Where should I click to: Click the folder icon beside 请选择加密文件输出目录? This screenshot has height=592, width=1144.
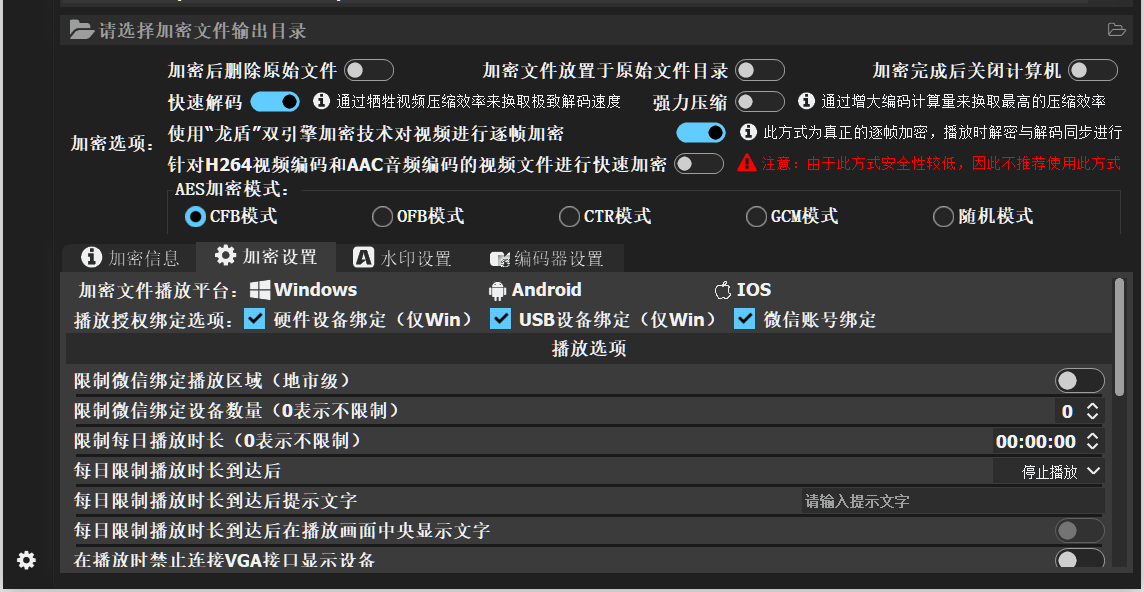81,30
